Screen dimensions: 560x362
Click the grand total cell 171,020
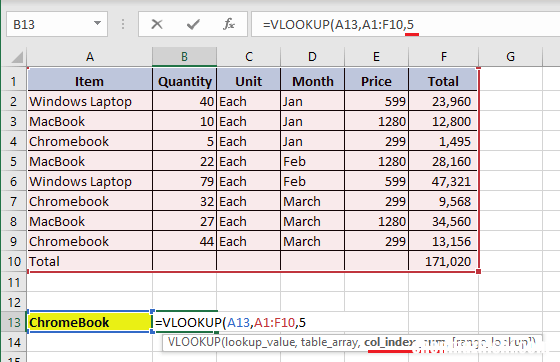pos(443,261)
